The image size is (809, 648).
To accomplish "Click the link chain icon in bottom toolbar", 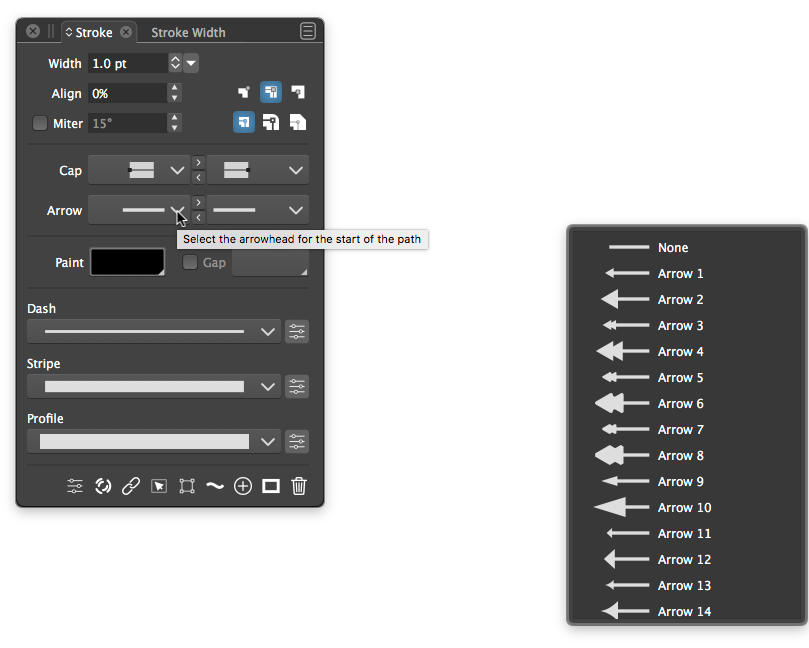I will point(131,486).
